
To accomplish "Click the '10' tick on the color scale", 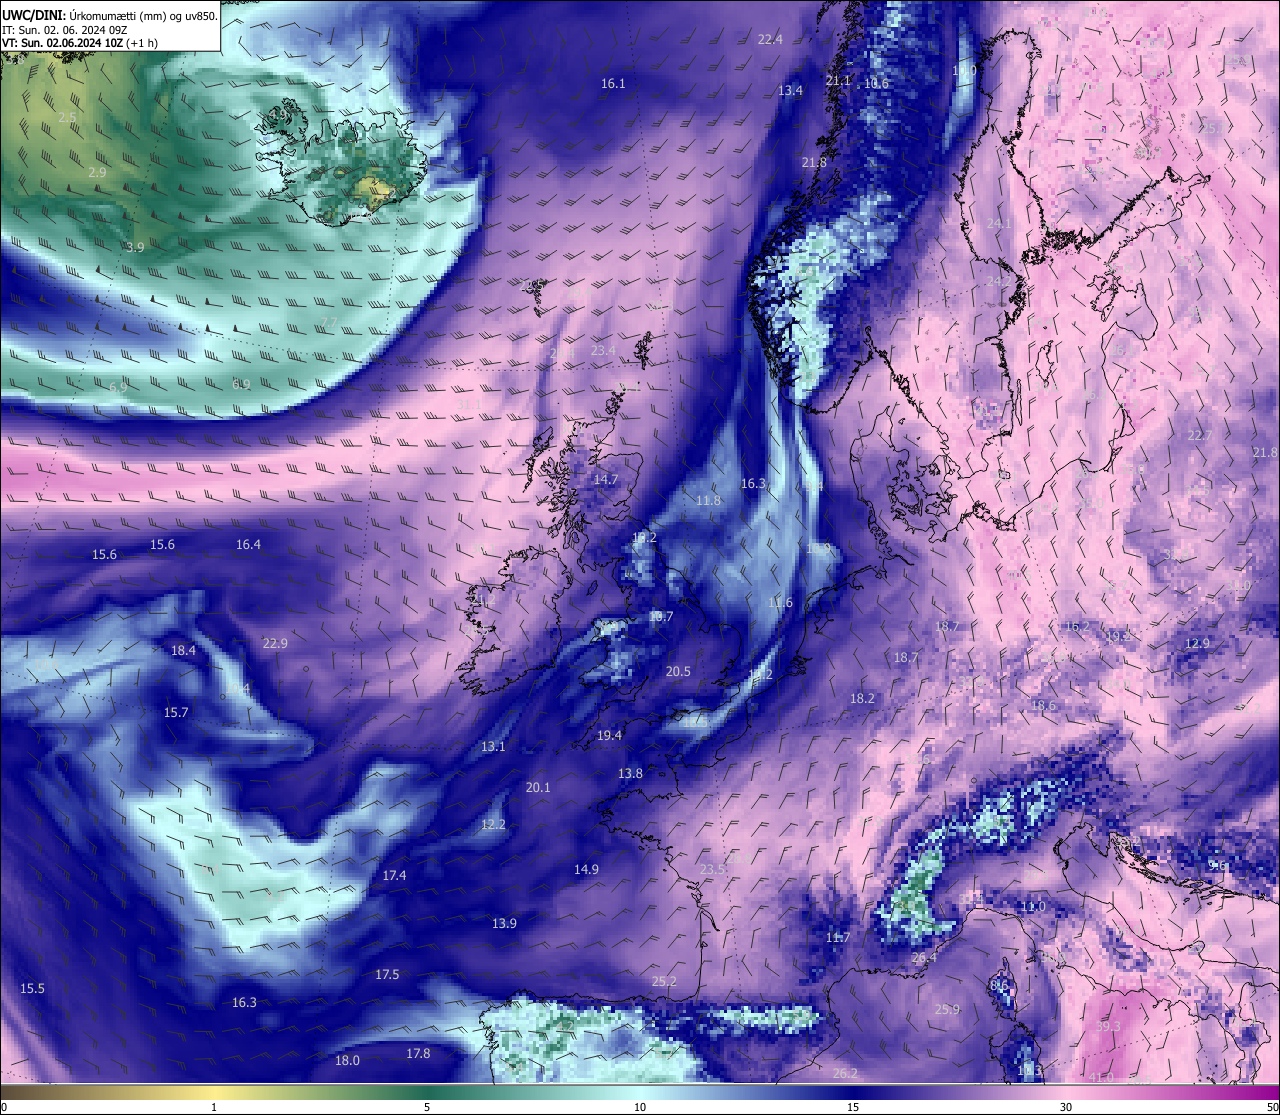I will [640, 1107].
